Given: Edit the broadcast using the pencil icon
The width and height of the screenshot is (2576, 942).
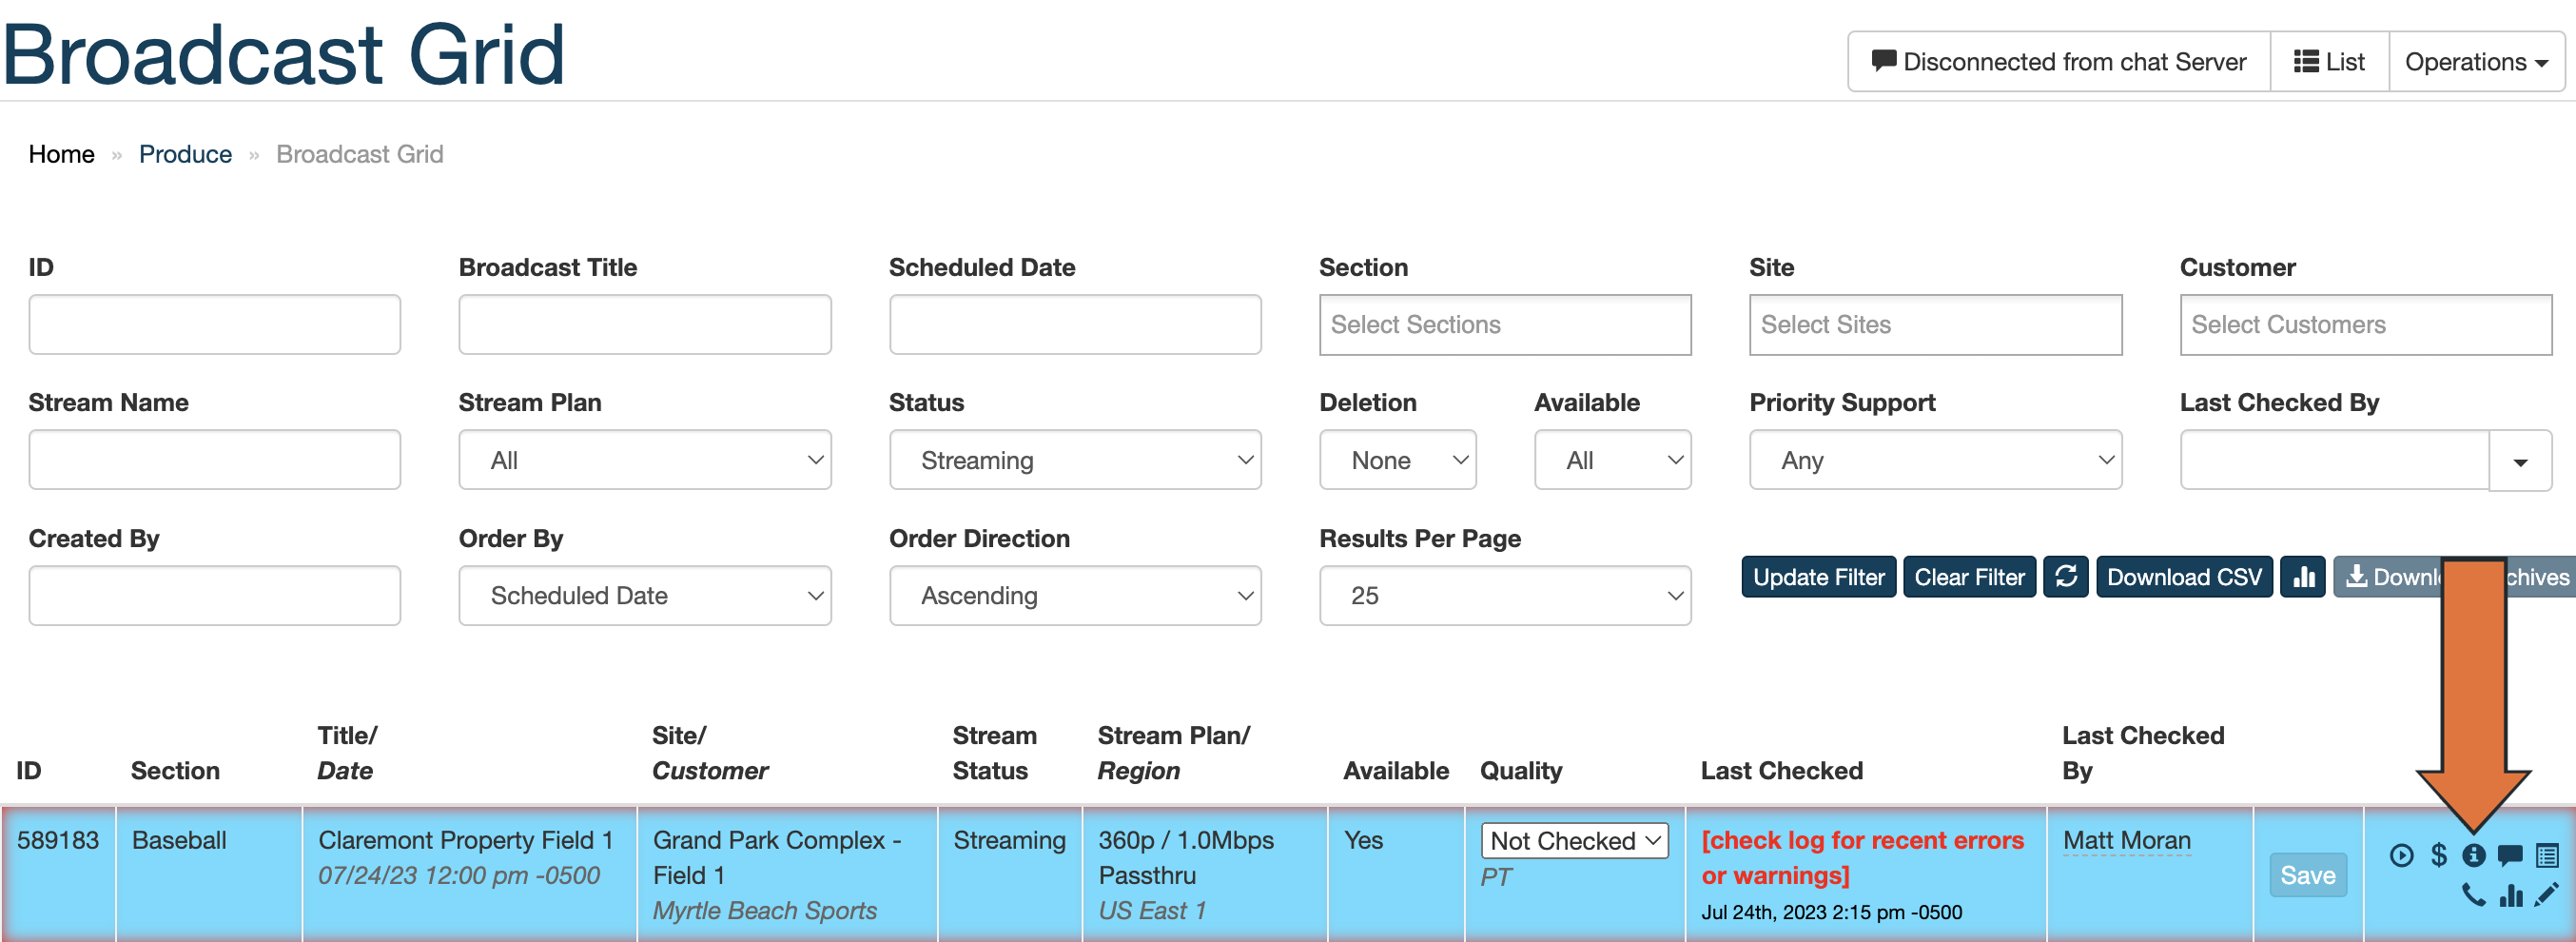Looking at the screenshot, I should click(x=2547, y=895).
